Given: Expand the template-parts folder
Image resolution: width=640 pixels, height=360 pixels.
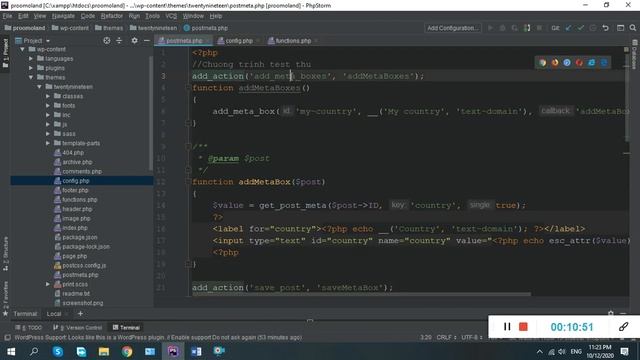Looking at the screenshot, I should (48, 143).
